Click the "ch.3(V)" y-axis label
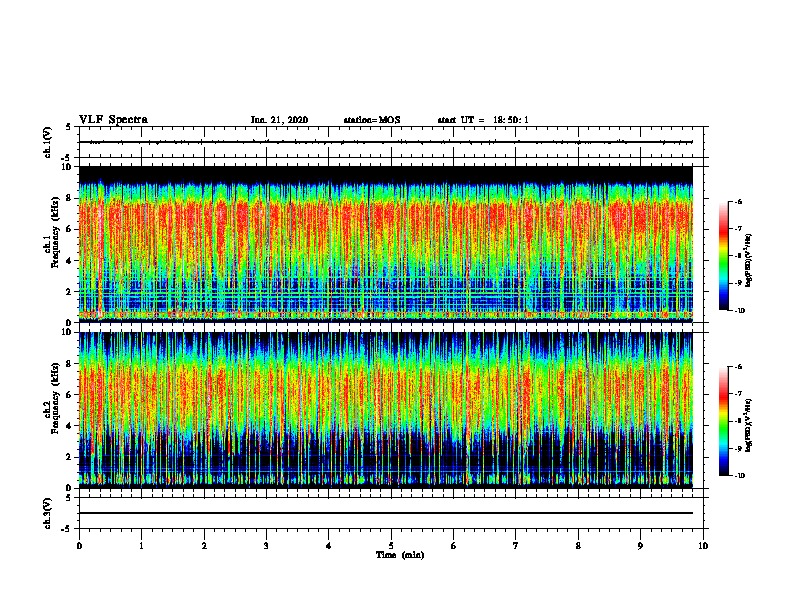The image size is (792, 612). pos(47,513)
